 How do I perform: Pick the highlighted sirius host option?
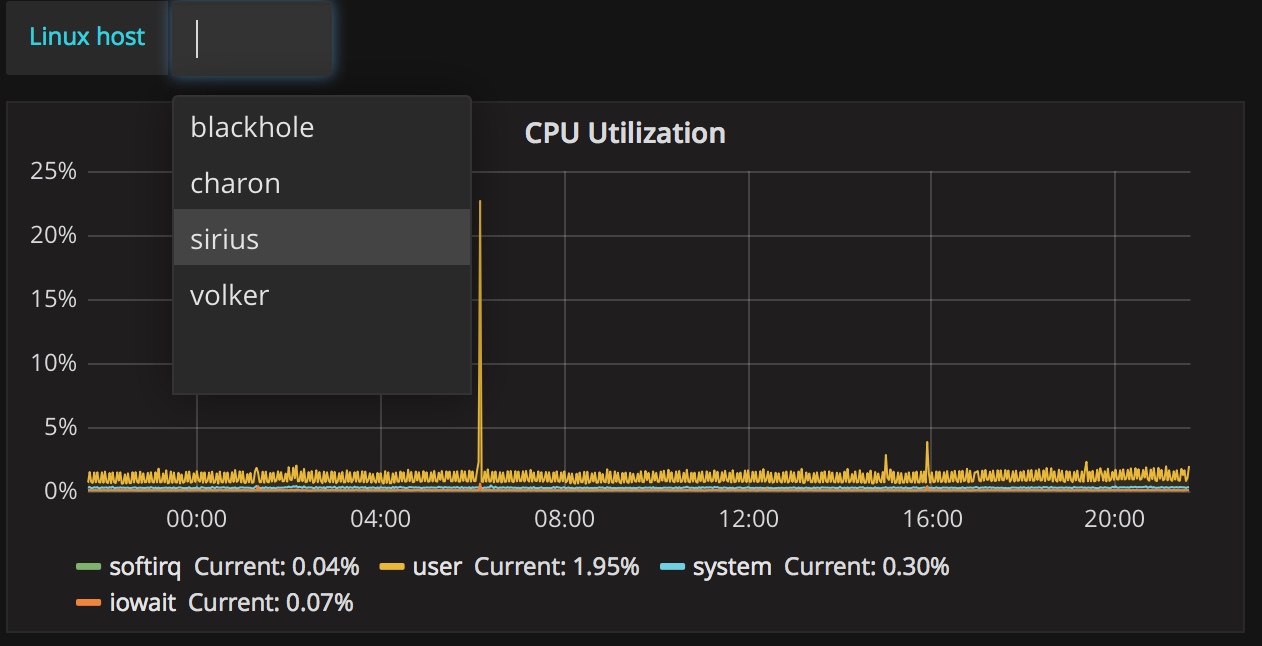point(225,239)
